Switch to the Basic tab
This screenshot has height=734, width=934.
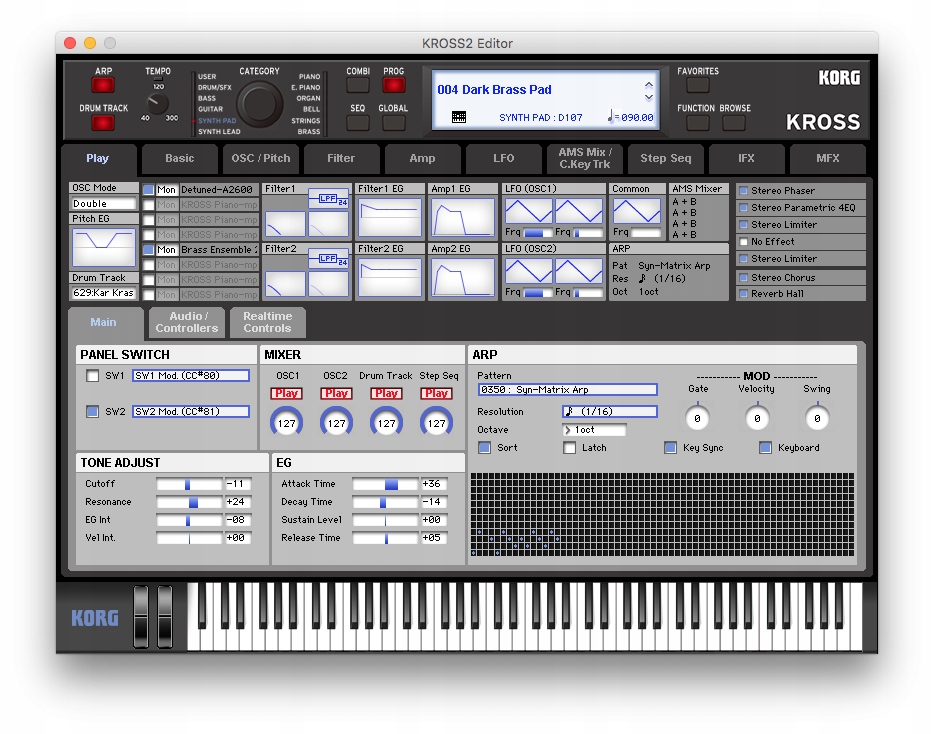[x=179, y=158]
